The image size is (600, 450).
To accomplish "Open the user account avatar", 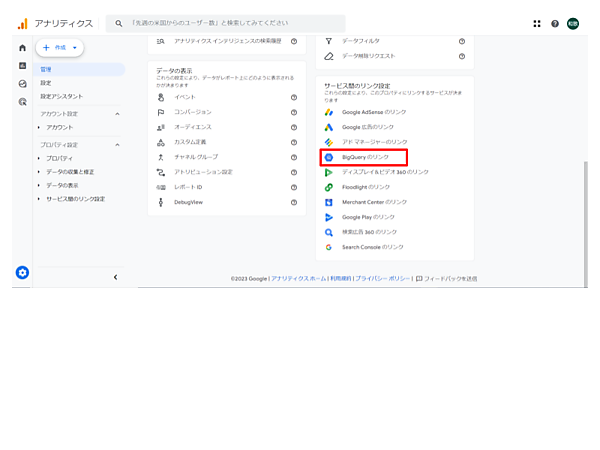I will (573, 24).
